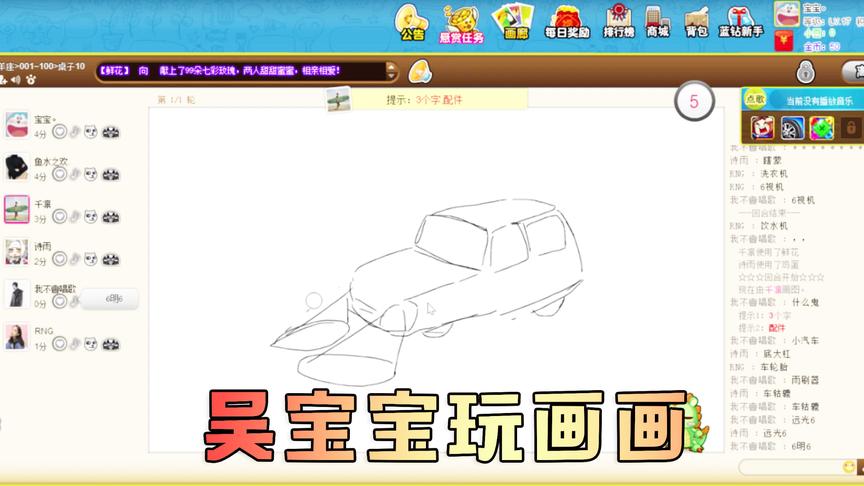Open the 蓝钻新手 gift icon
Viewport: 864px width, 486px height.
(x=741, y=22)
